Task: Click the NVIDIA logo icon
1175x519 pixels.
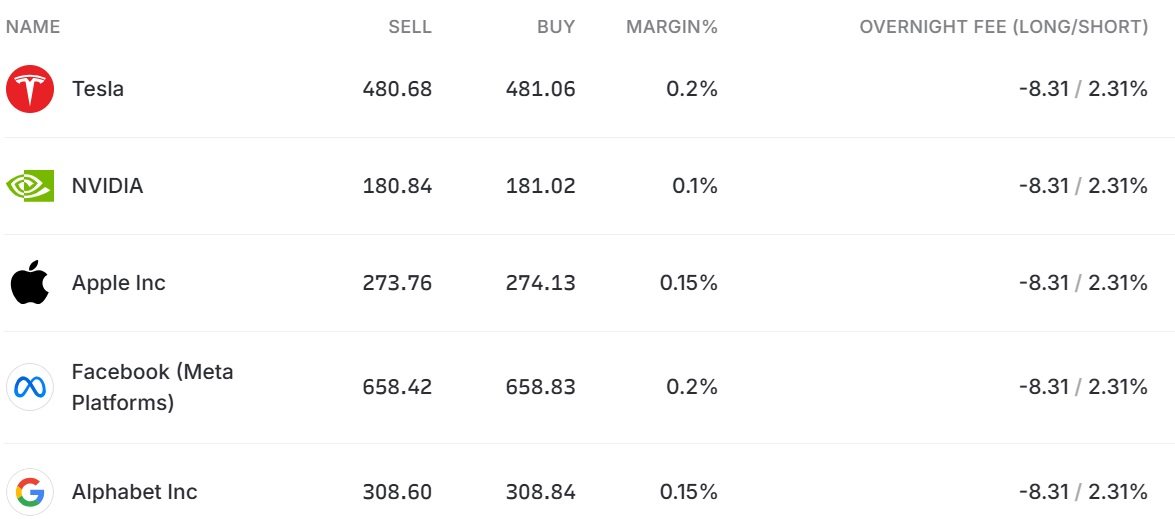Action: click(x=30, y=186)
